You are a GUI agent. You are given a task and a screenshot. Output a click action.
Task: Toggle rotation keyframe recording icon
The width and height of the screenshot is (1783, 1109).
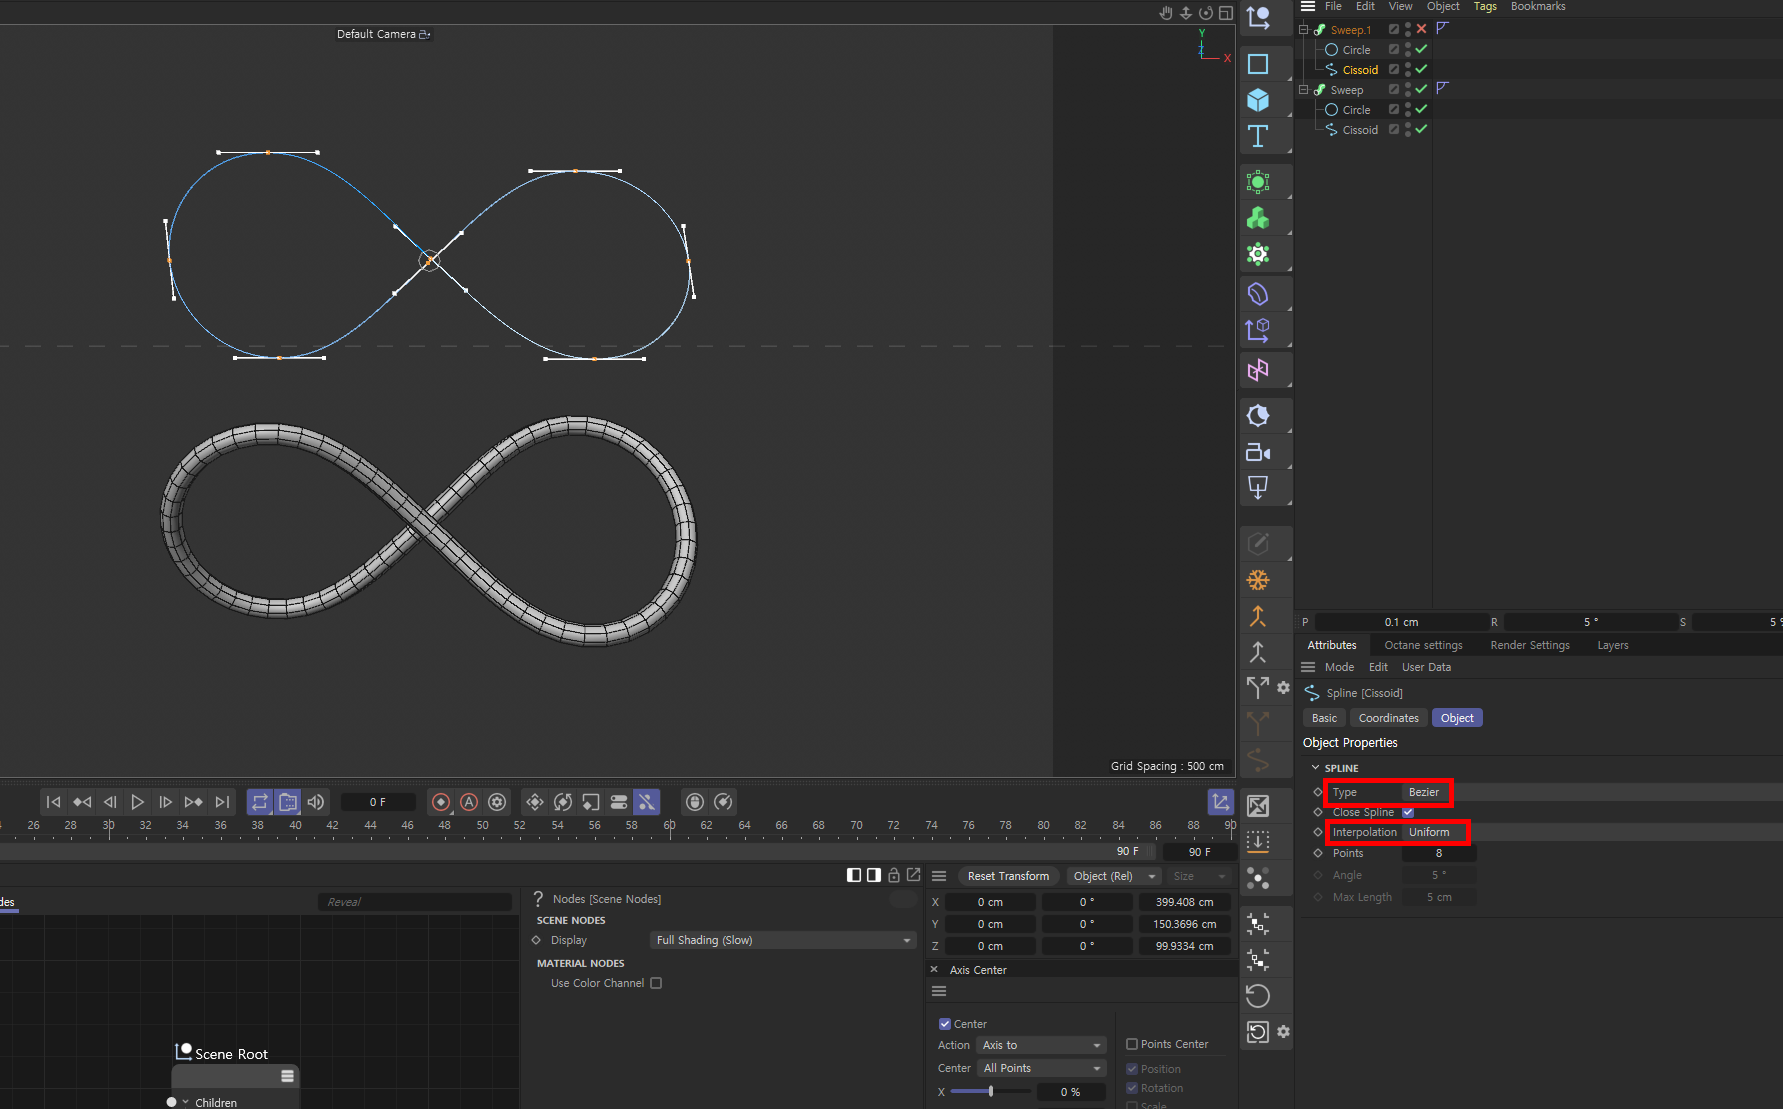coord(563,802)
